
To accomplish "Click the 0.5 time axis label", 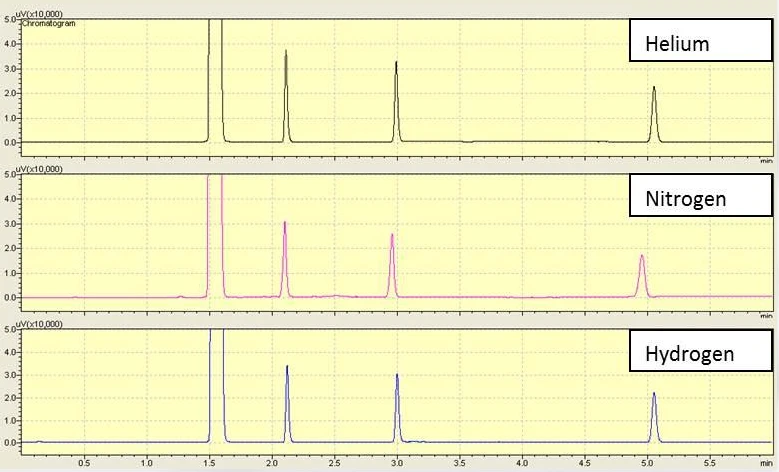I will 84,463.
